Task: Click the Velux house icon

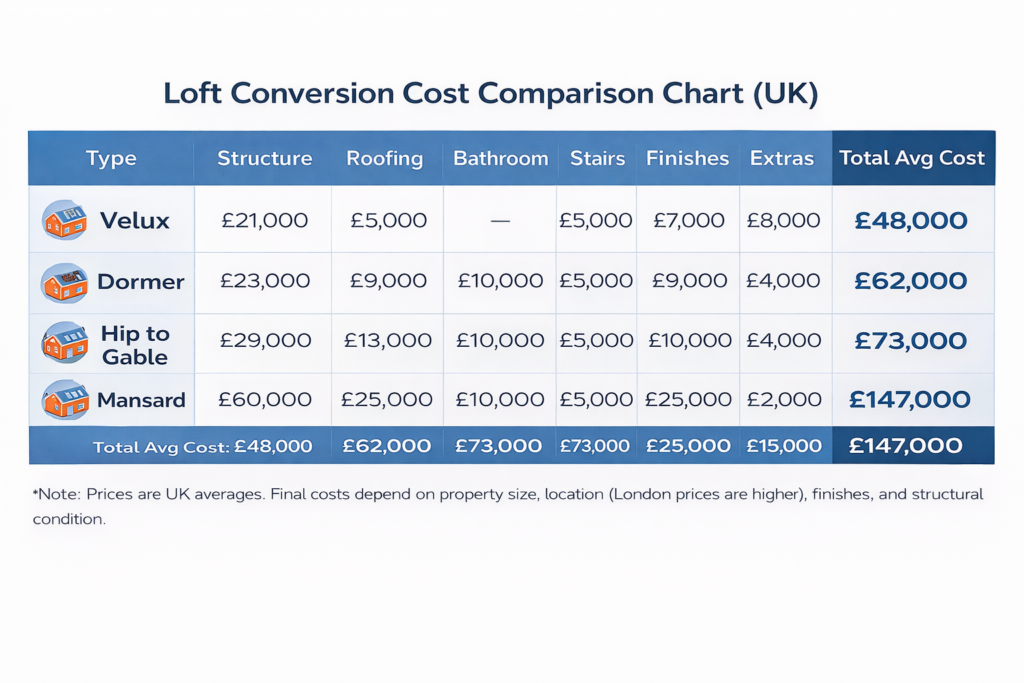Action: 64,220
